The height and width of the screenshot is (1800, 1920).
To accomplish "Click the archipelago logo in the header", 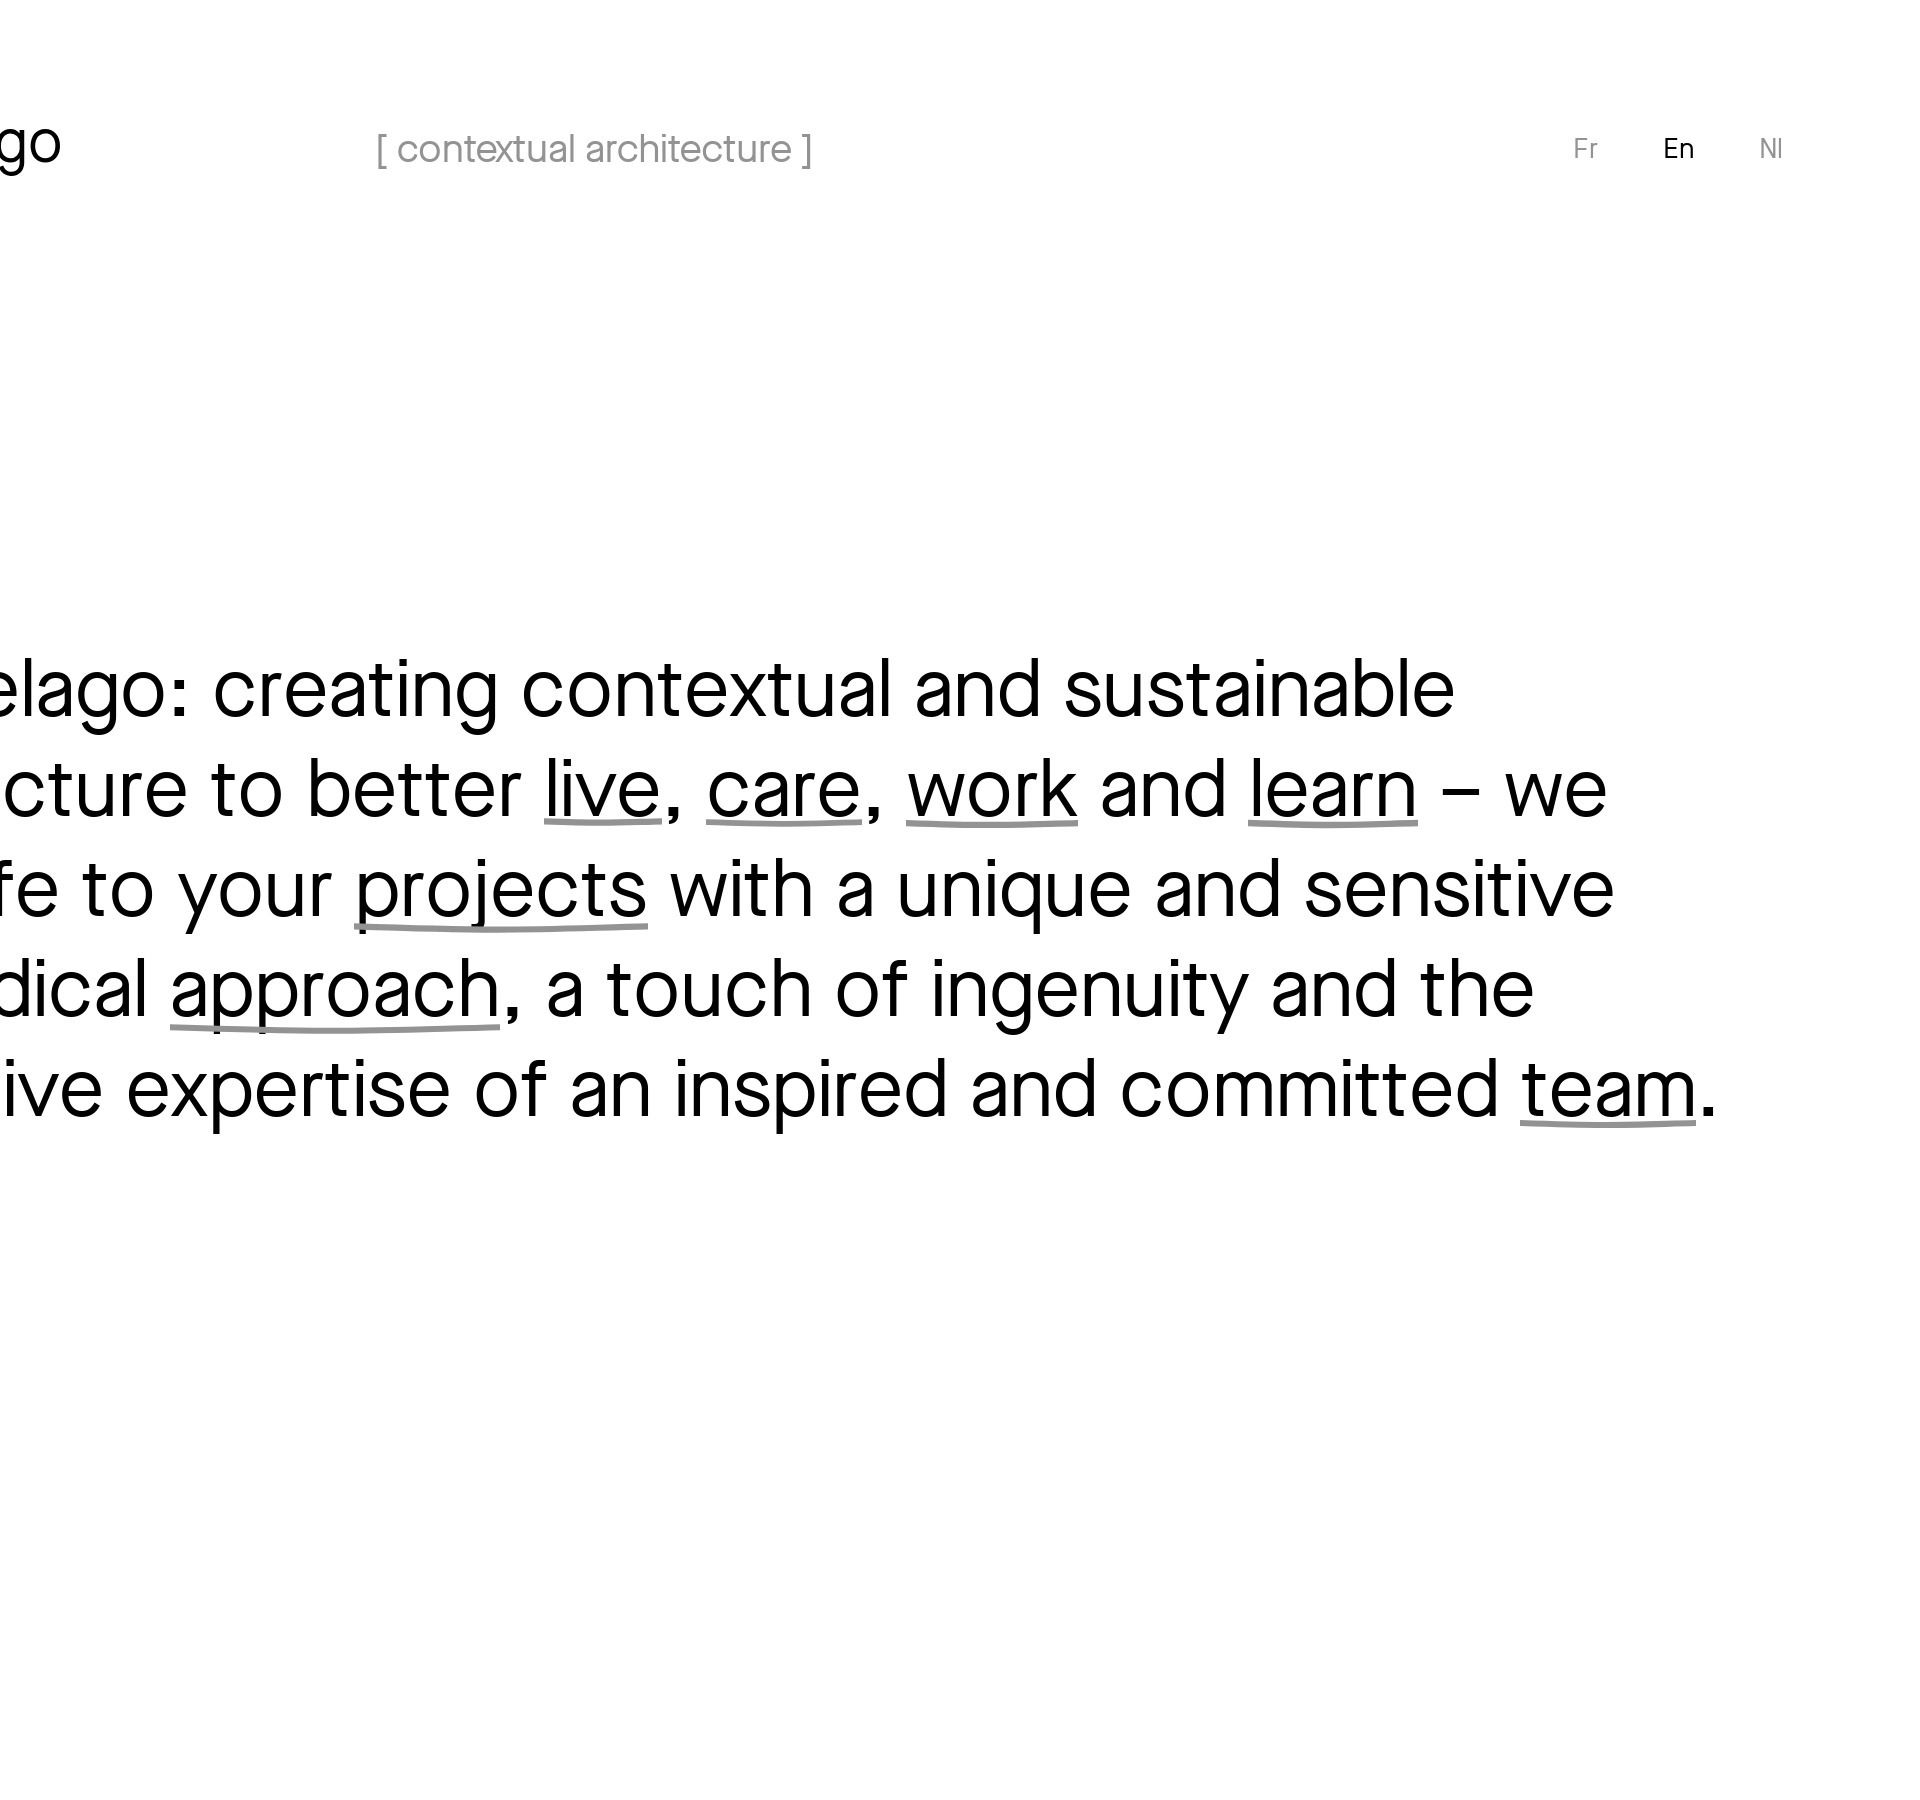I will [x=28, y=145].
